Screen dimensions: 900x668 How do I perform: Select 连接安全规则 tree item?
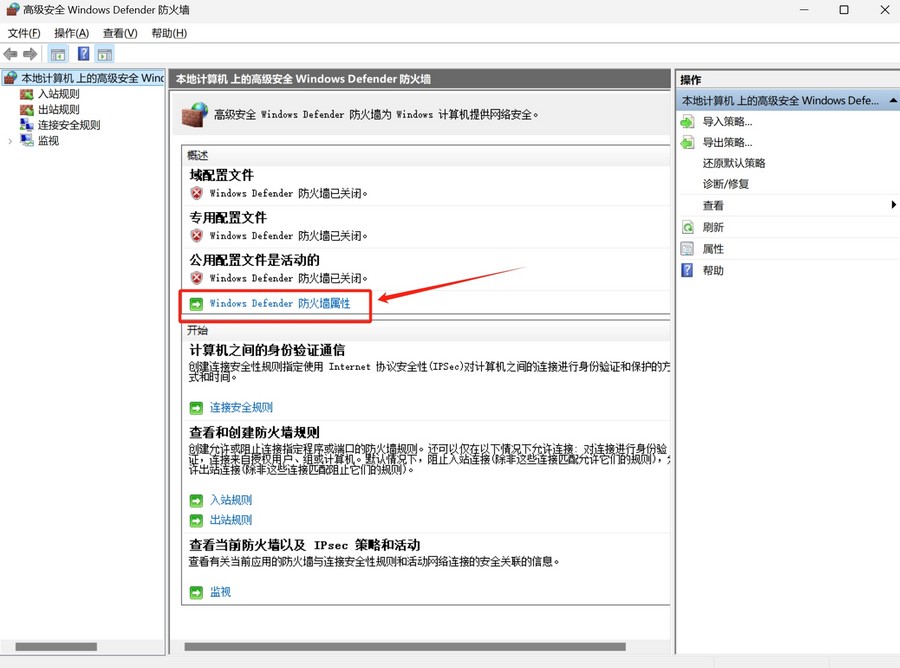click(69, 125)
